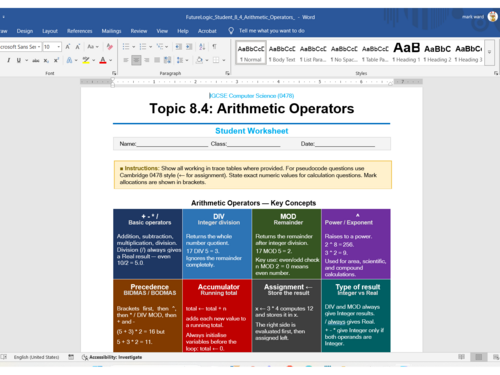Align text right

pos(147,60)
